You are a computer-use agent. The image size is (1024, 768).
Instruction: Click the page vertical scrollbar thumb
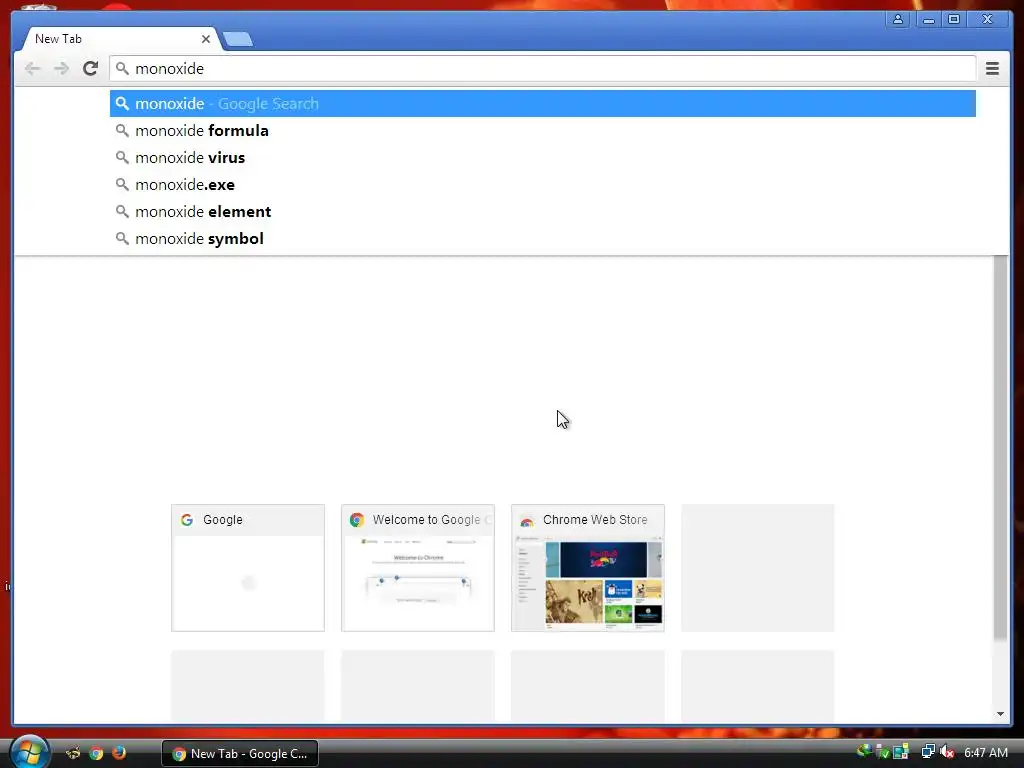[1000, 447]
